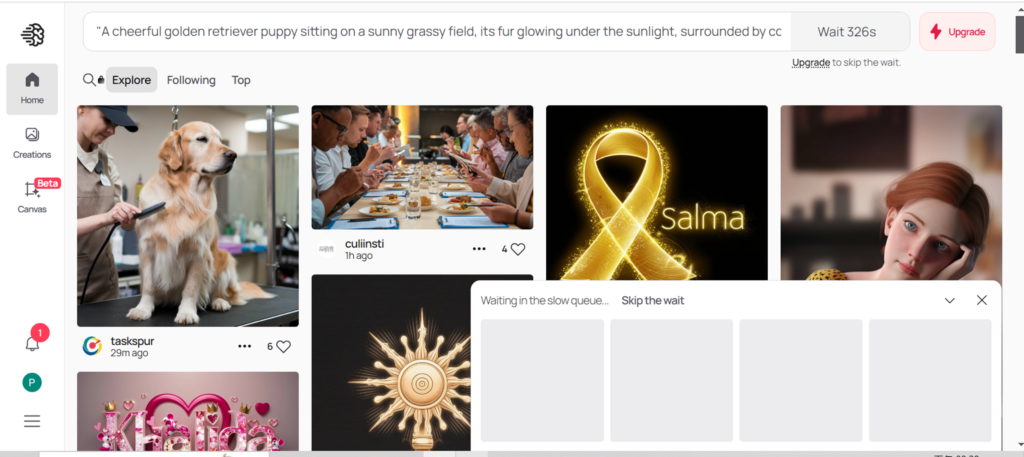Image resolution: width=1024 pixels, height=457 pixels.
Task: Open the hamburger menu in sidebar
Action: point(32,421)
